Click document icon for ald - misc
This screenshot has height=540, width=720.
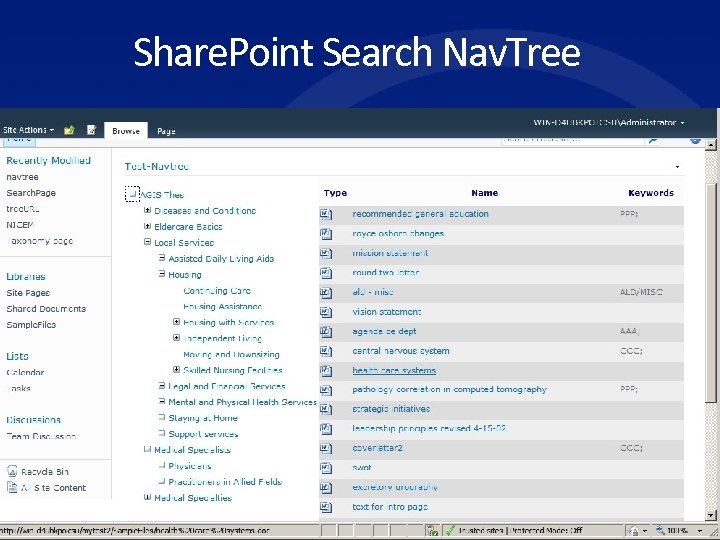[x=326, y=292]
